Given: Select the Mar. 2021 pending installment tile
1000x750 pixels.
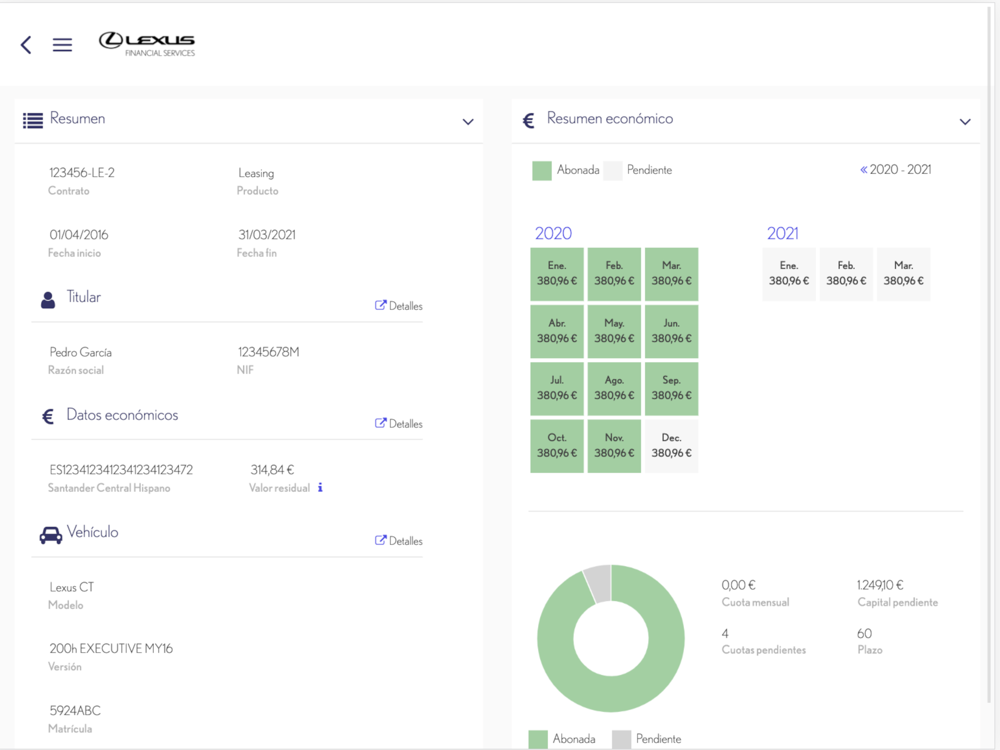Looking at the screenshot, I should (904, 274).
